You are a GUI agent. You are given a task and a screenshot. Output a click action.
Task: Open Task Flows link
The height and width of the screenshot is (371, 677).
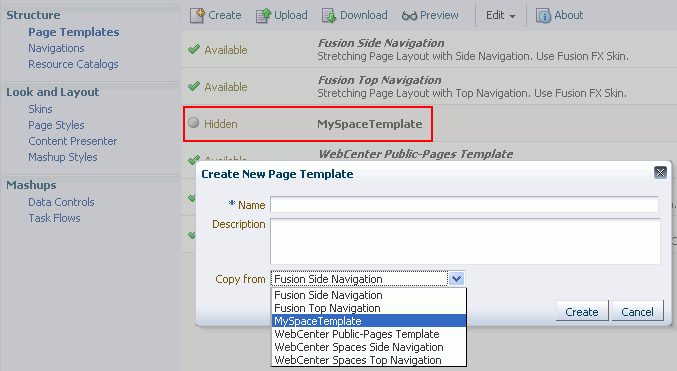54,218
